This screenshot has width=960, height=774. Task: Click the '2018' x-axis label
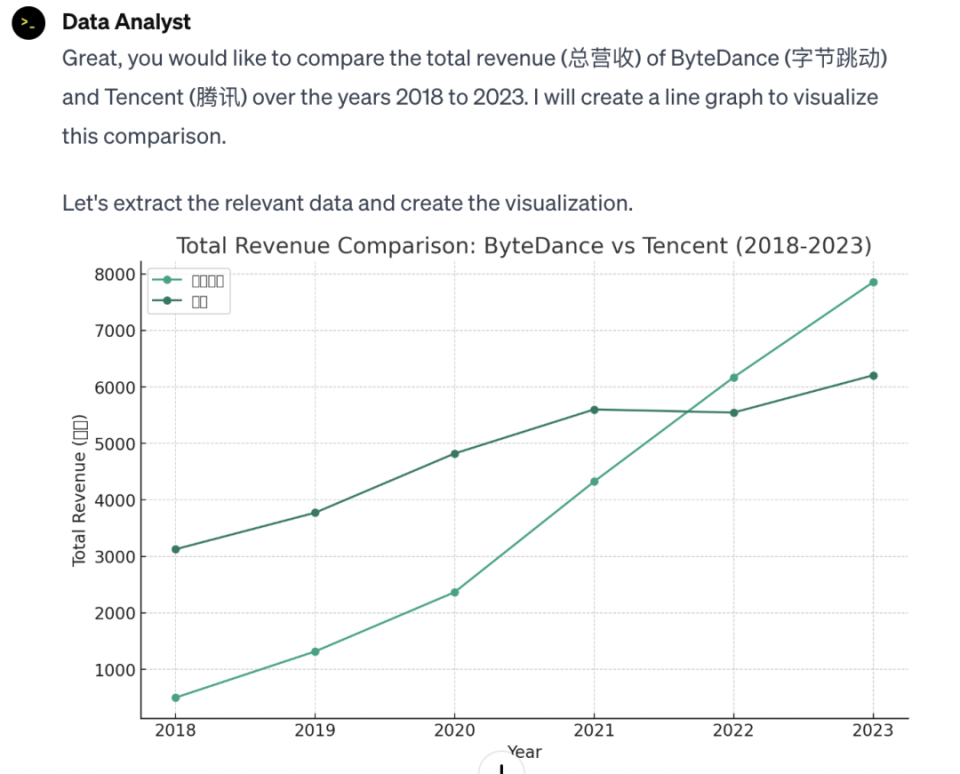(x=175, y=731)
